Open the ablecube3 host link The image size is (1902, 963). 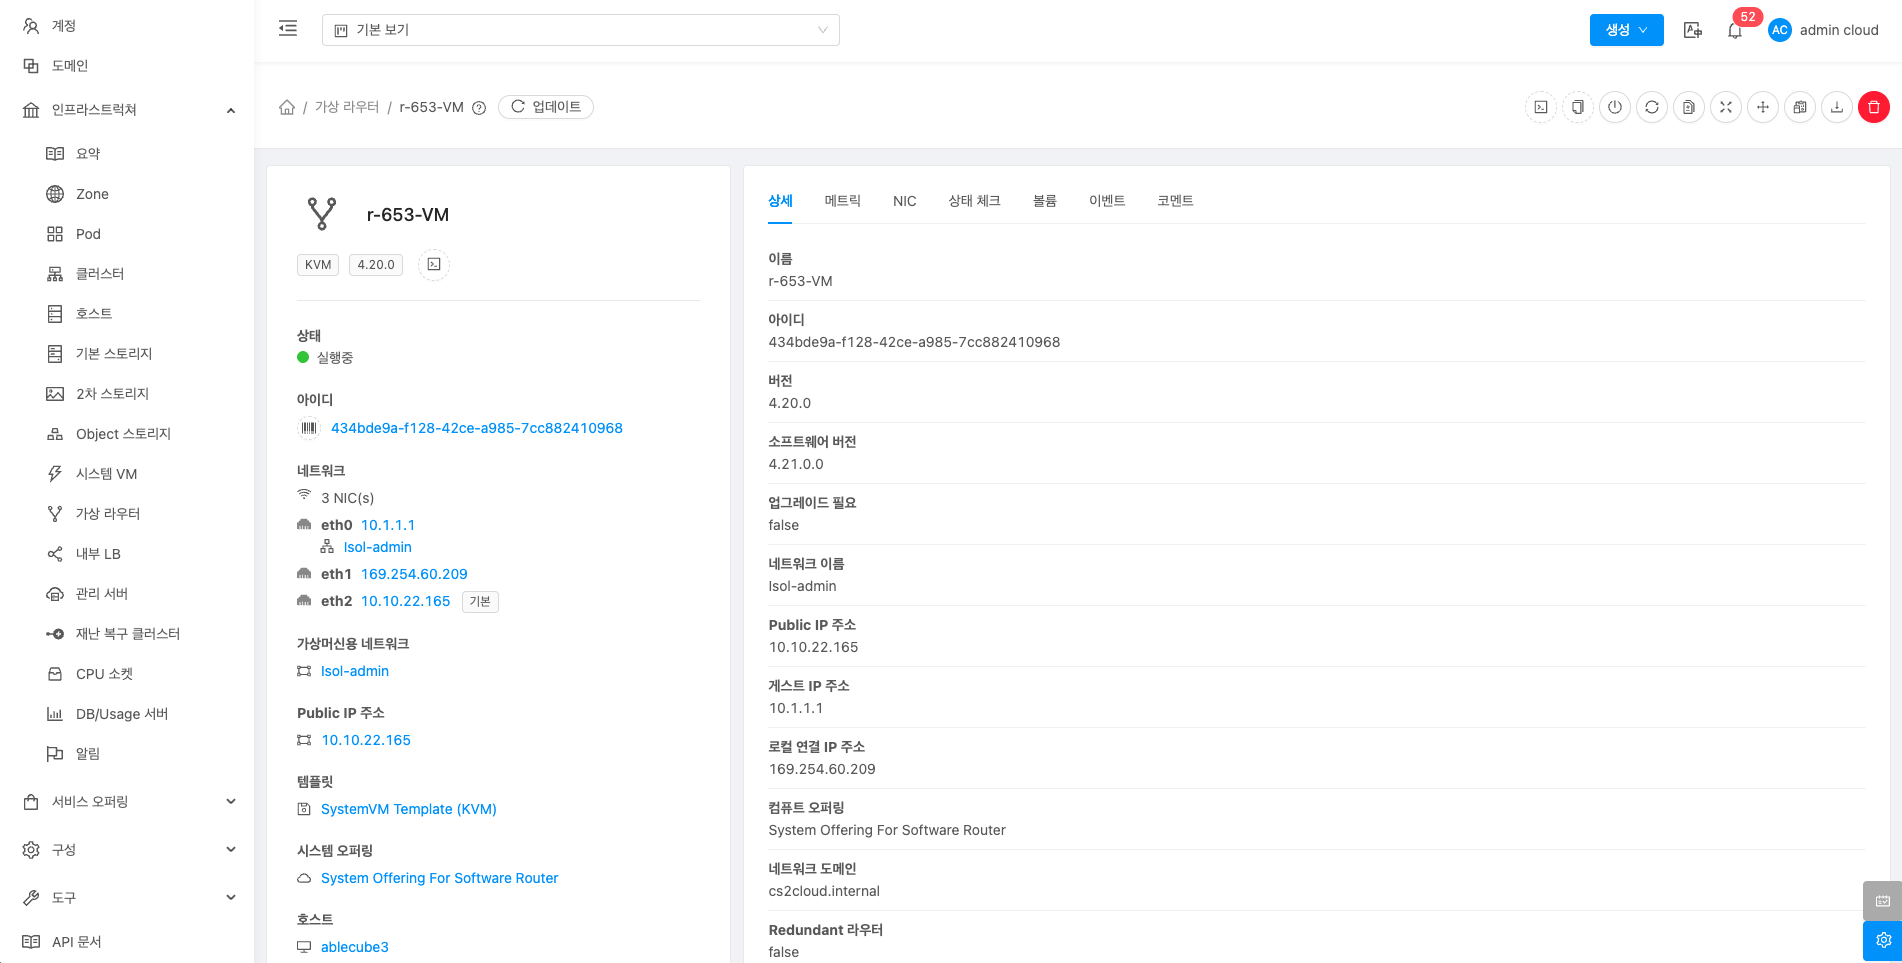354,947
